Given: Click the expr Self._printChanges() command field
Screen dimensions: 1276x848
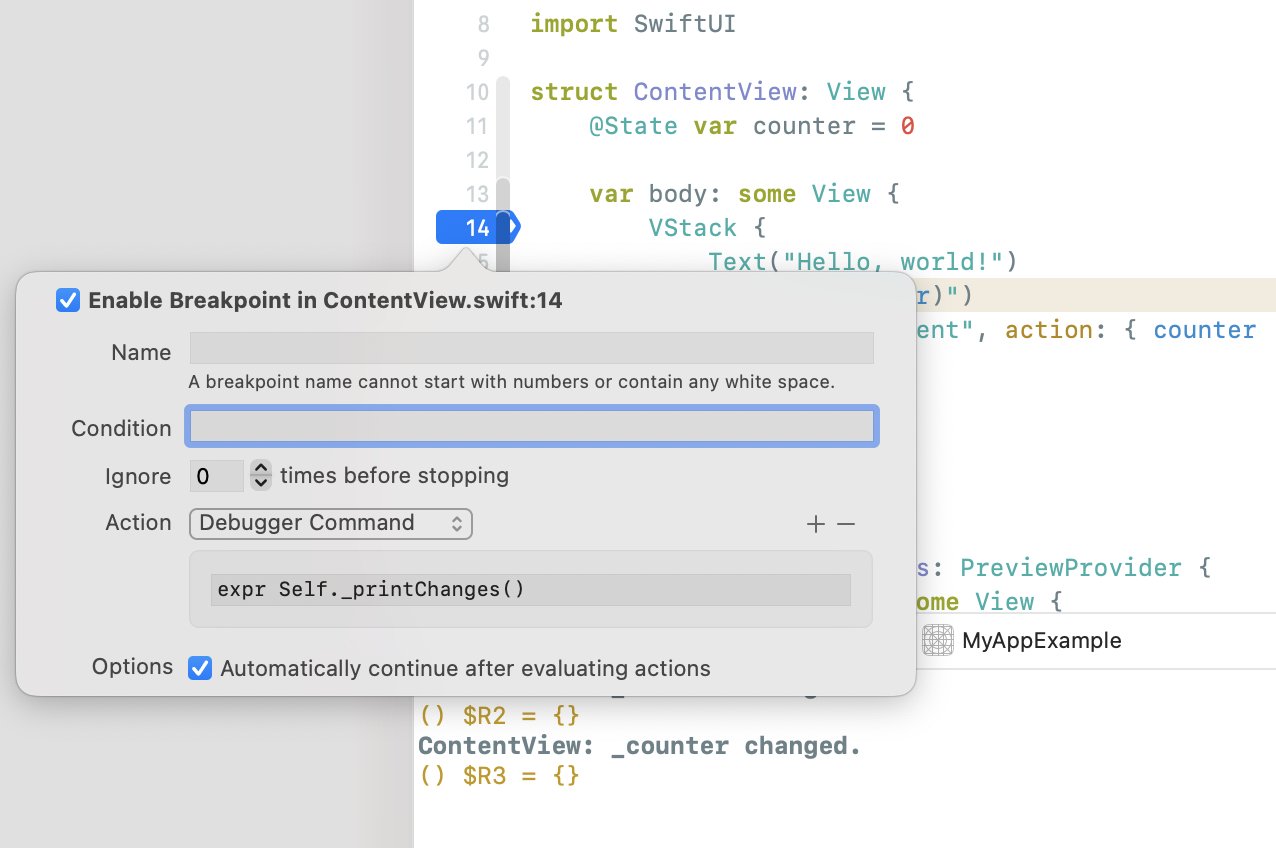Looking at the screenshot, I should click(531, 589).
